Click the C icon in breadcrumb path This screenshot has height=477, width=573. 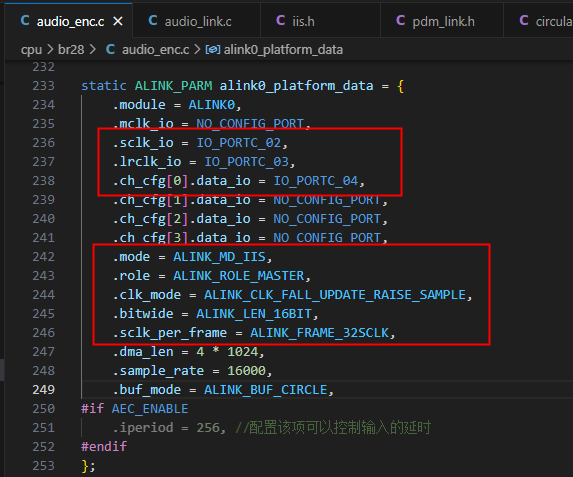[x=110, y=49]
